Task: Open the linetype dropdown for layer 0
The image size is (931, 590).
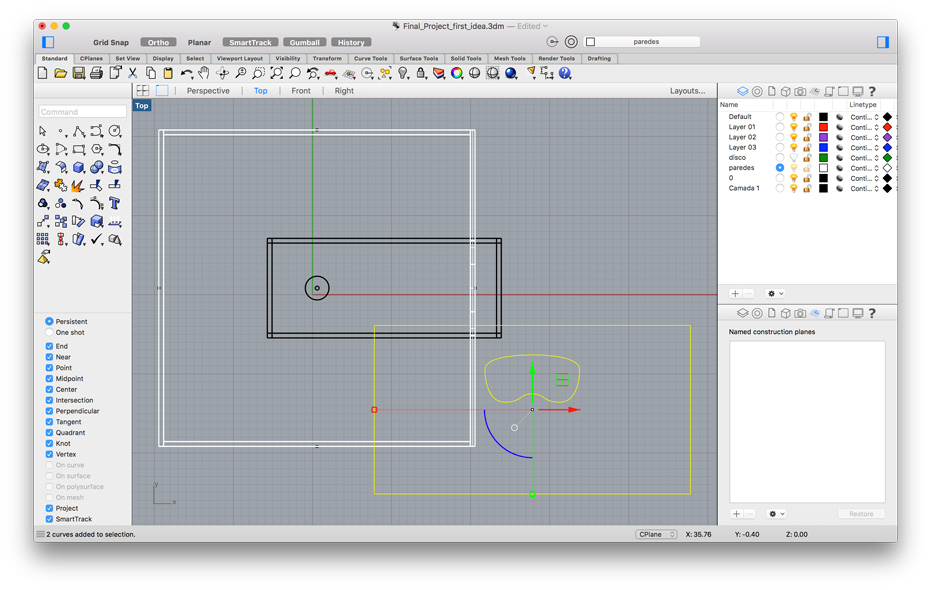Action: pyautogui.click(x=864, y=178)
